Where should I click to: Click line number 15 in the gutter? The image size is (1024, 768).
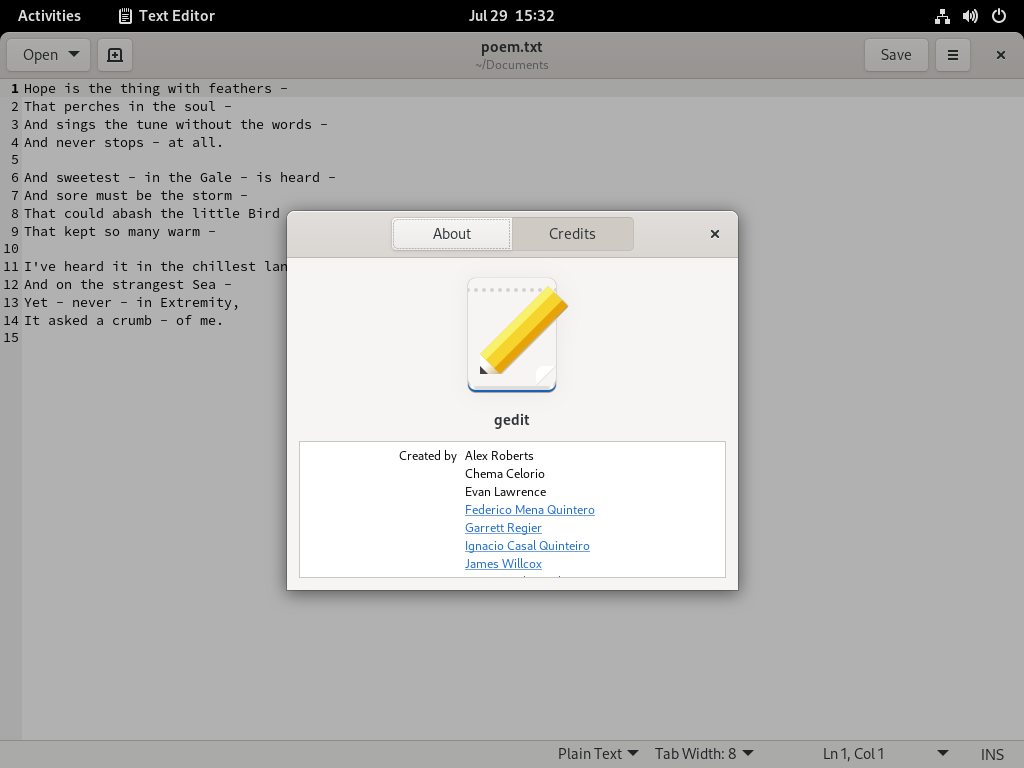[x=11, y=338]
